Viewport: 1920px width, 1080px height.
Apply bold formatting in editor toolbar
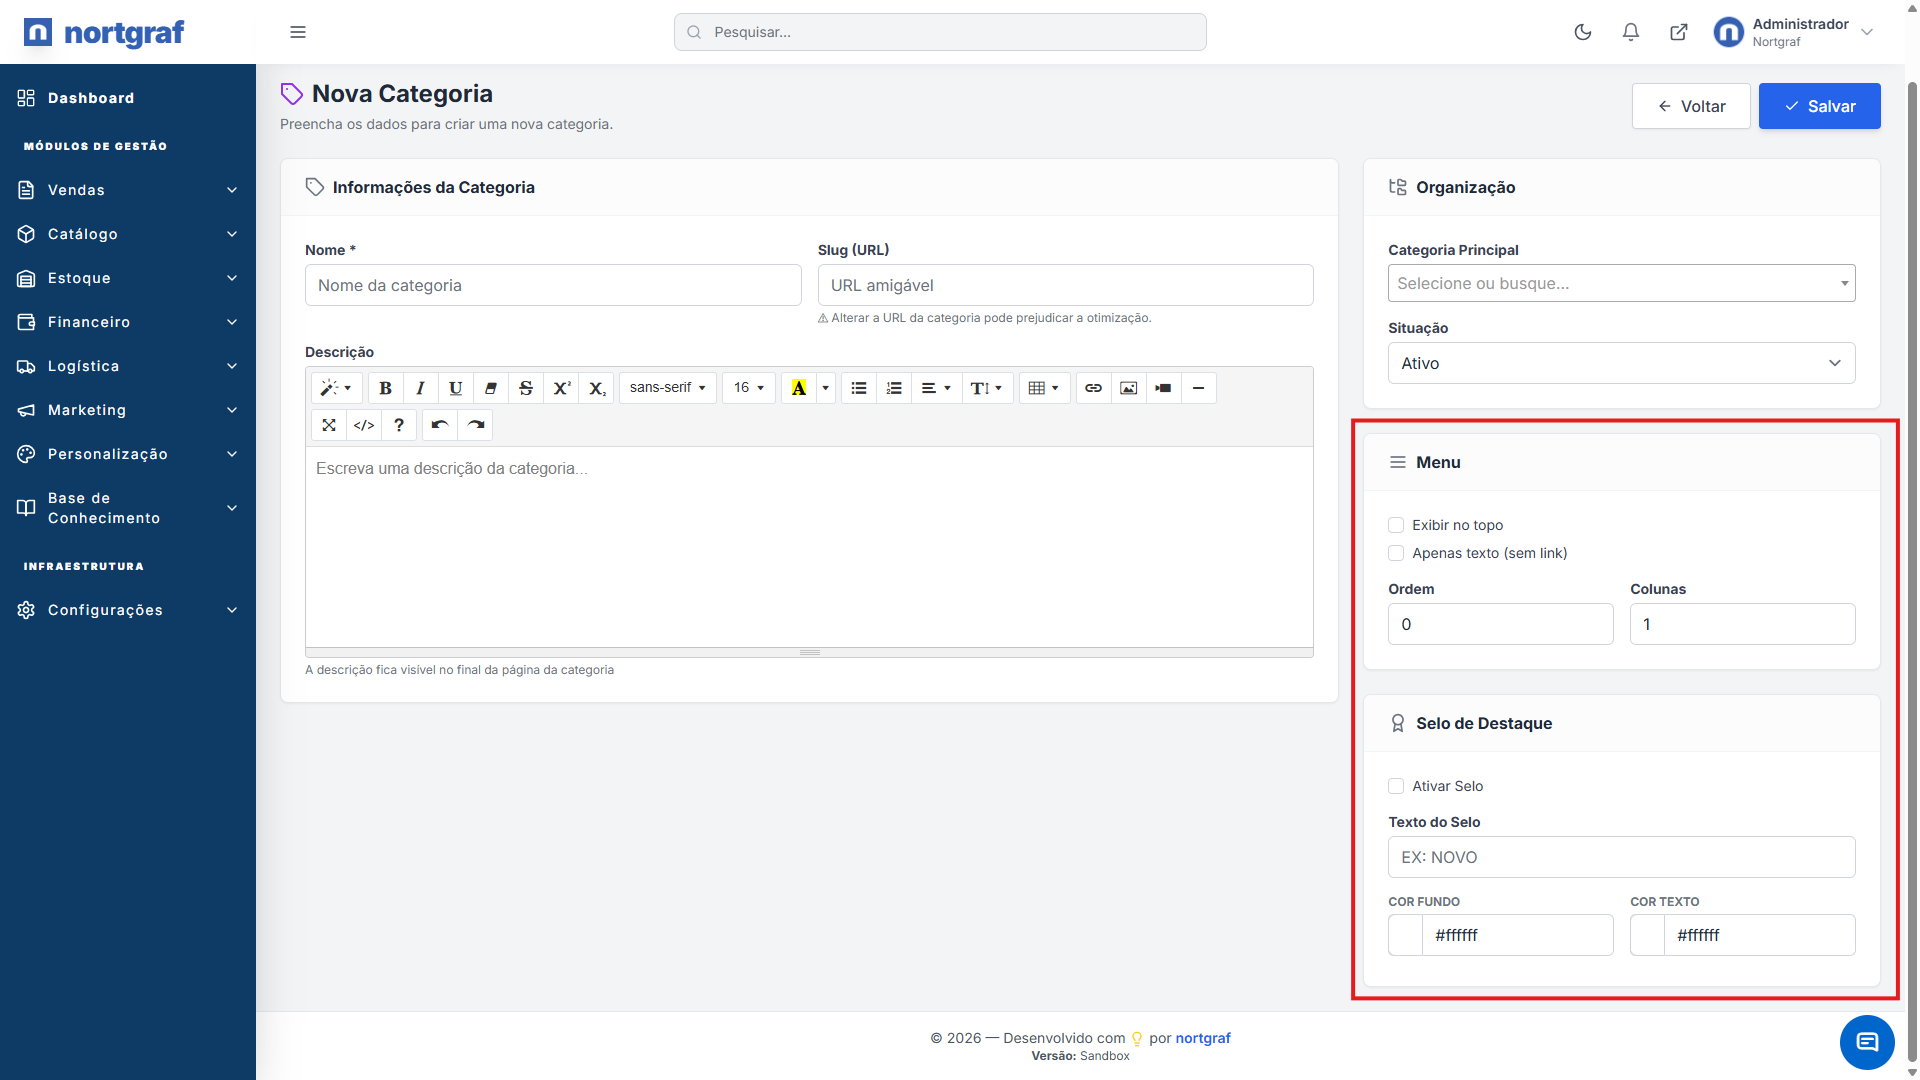385,388
